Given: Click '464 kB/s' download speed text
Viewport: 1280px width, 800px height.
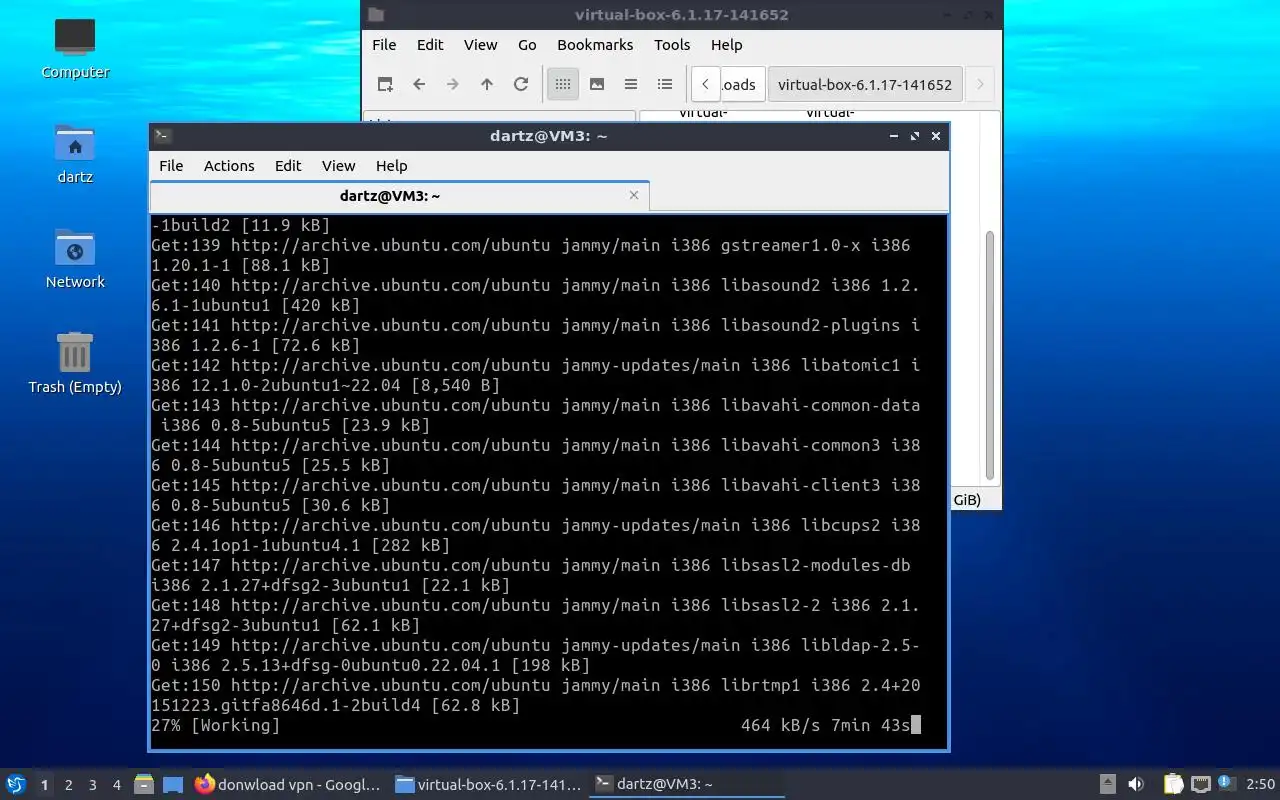Looking at the screenshot, I should click(781, 725).
